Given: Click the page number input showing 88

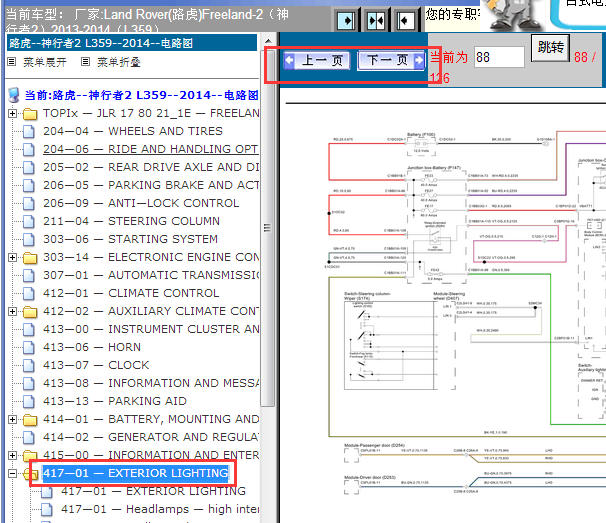Looking at the screenshot, I should [499, 57].
